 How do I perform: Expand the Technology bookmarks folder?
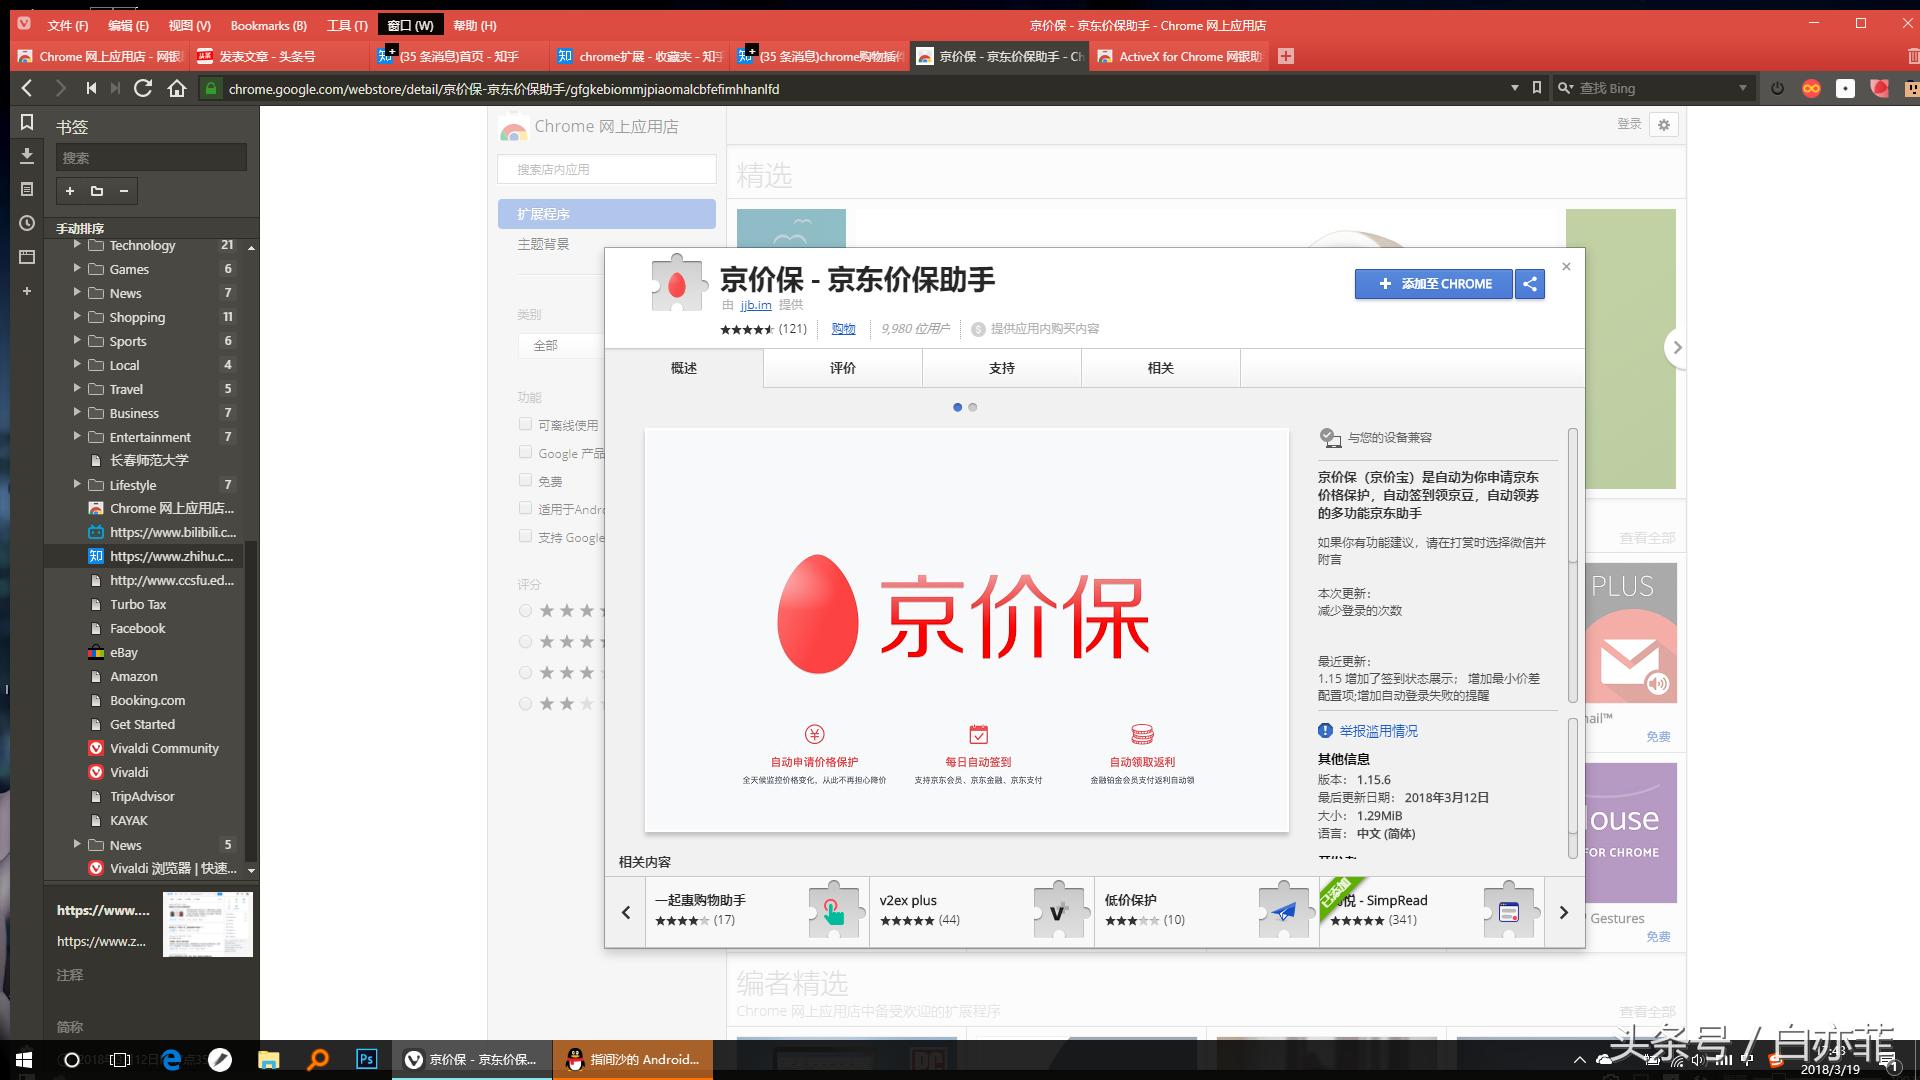(78, 245)
